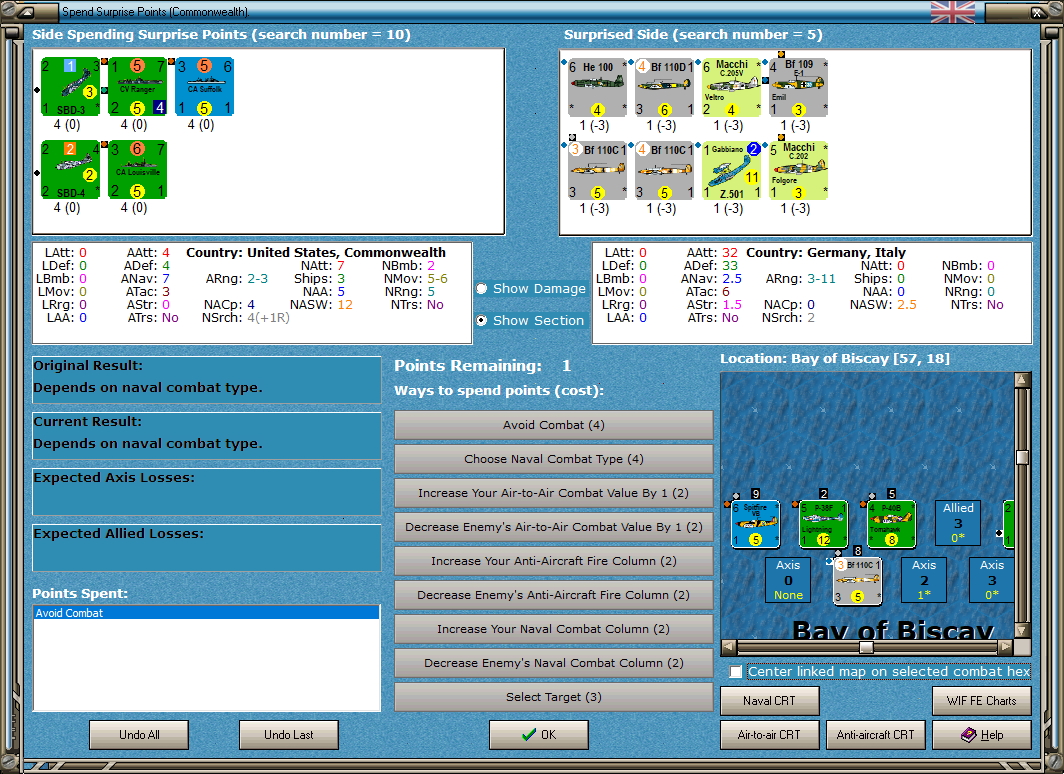This screenshot has height=774, width=1064.
Task: Click Increase Your Anti-Aircraft Fire Column
Action: coord(554,560)
